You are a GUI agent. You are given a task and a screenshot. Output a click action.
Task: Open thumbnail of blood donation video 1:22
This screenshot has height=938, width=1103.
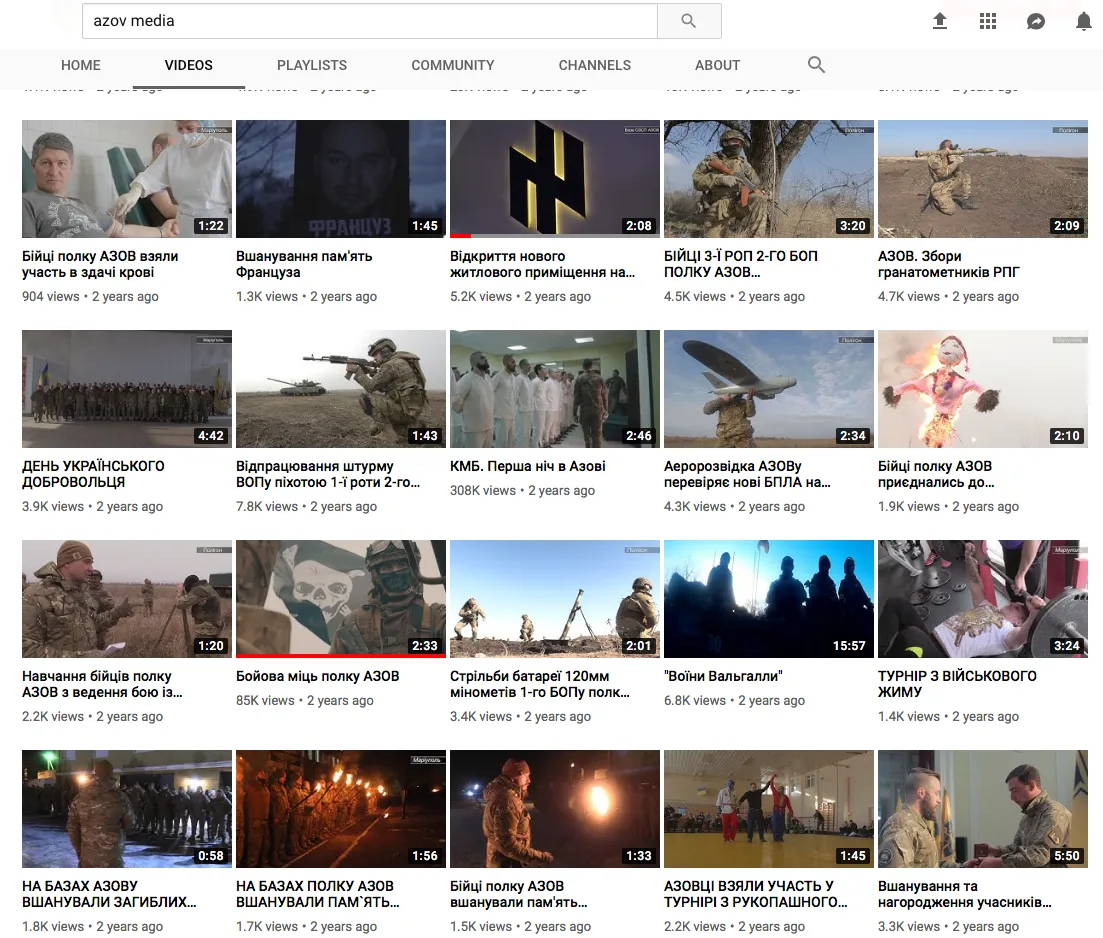[127, 179]
